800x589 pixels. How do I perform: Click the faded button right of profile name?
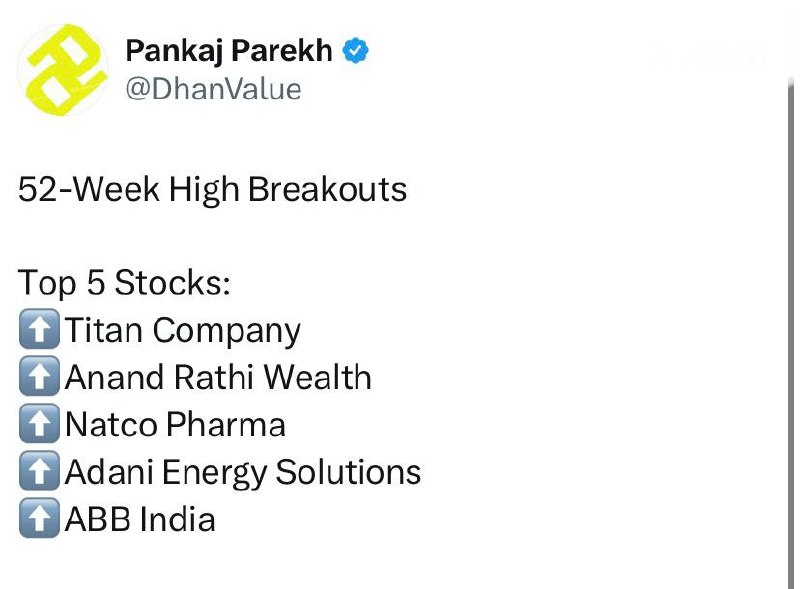(709, 57)
